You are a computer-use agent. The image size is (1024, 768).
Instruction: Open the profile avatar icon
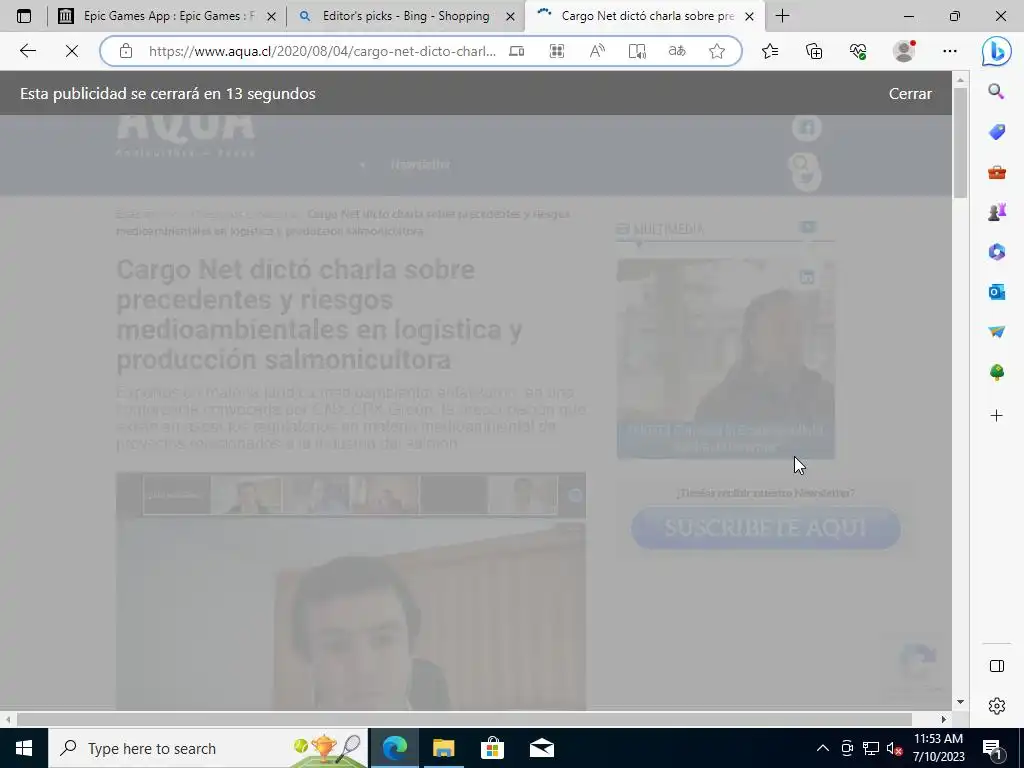click(x=904, y=51)
